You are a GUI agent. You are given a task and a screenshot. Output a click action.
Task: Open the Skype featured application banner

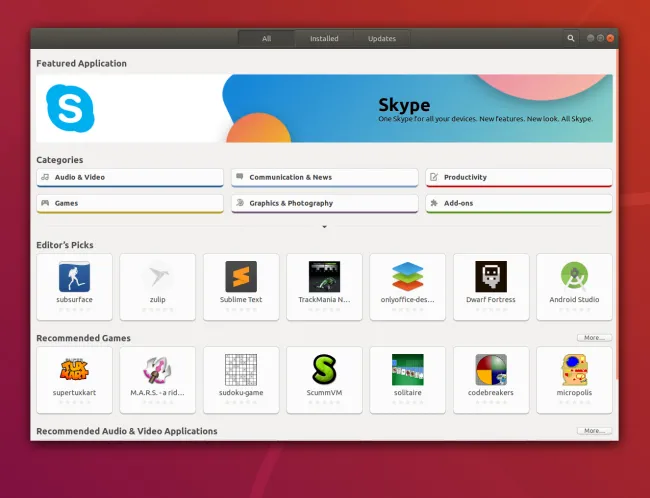(x=324, y=108)
